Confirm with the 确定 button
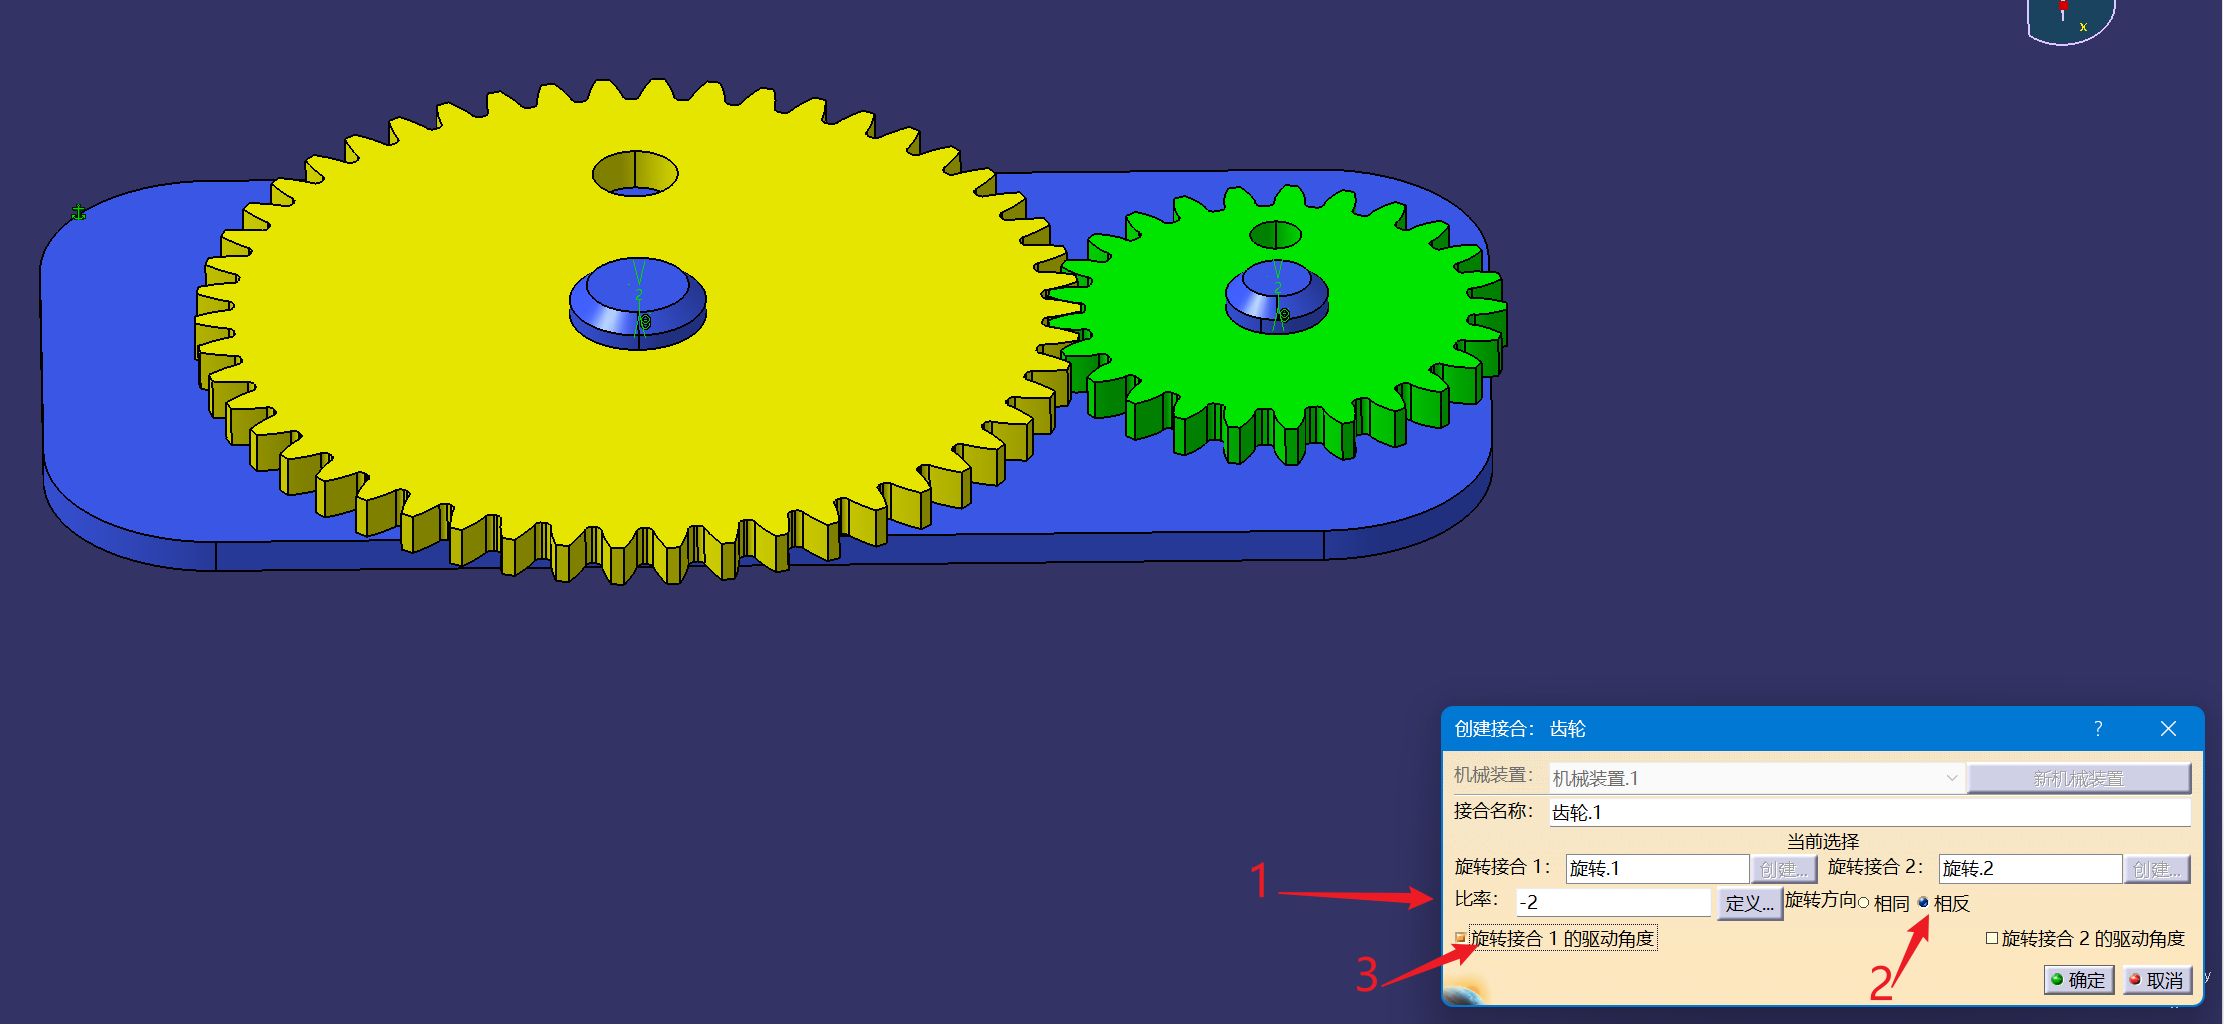This screenshot has height=1024, width=2224. click(x=2078, y=980)
